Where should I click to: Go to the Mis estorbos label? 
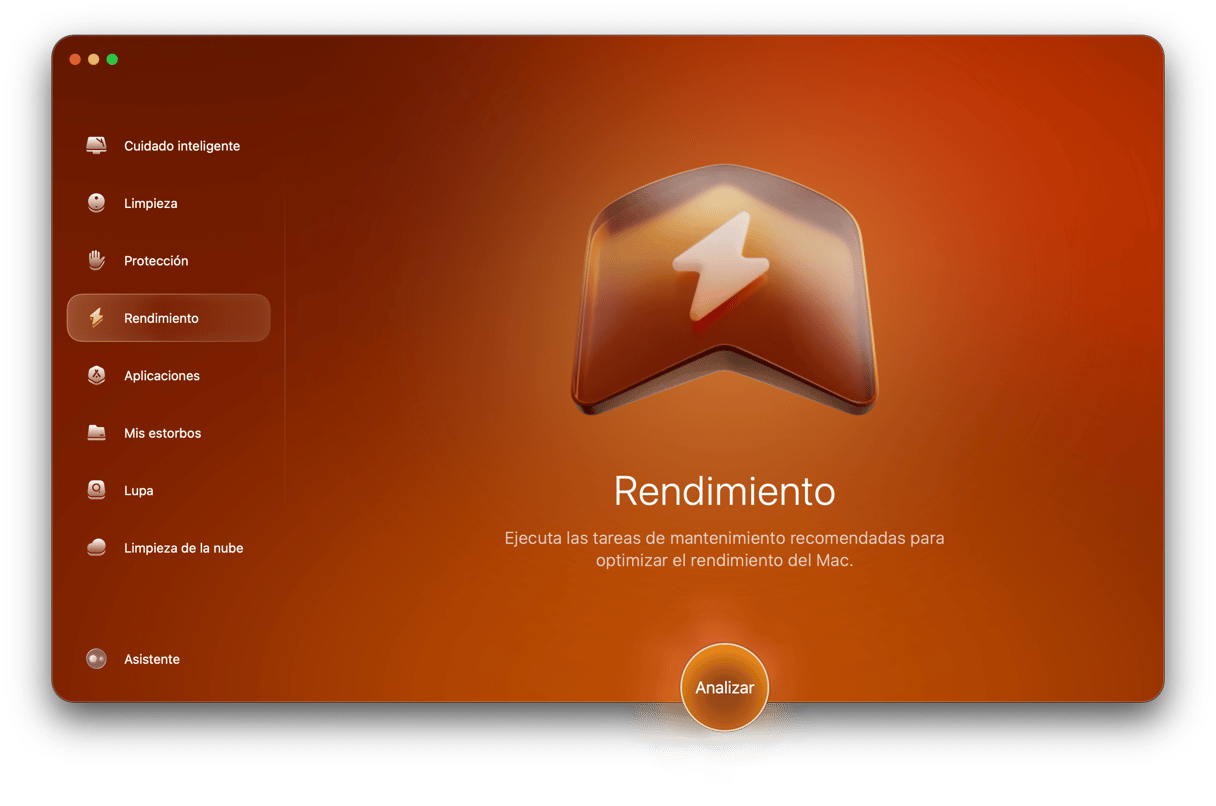pyautogui.click(x=162, y=433)
